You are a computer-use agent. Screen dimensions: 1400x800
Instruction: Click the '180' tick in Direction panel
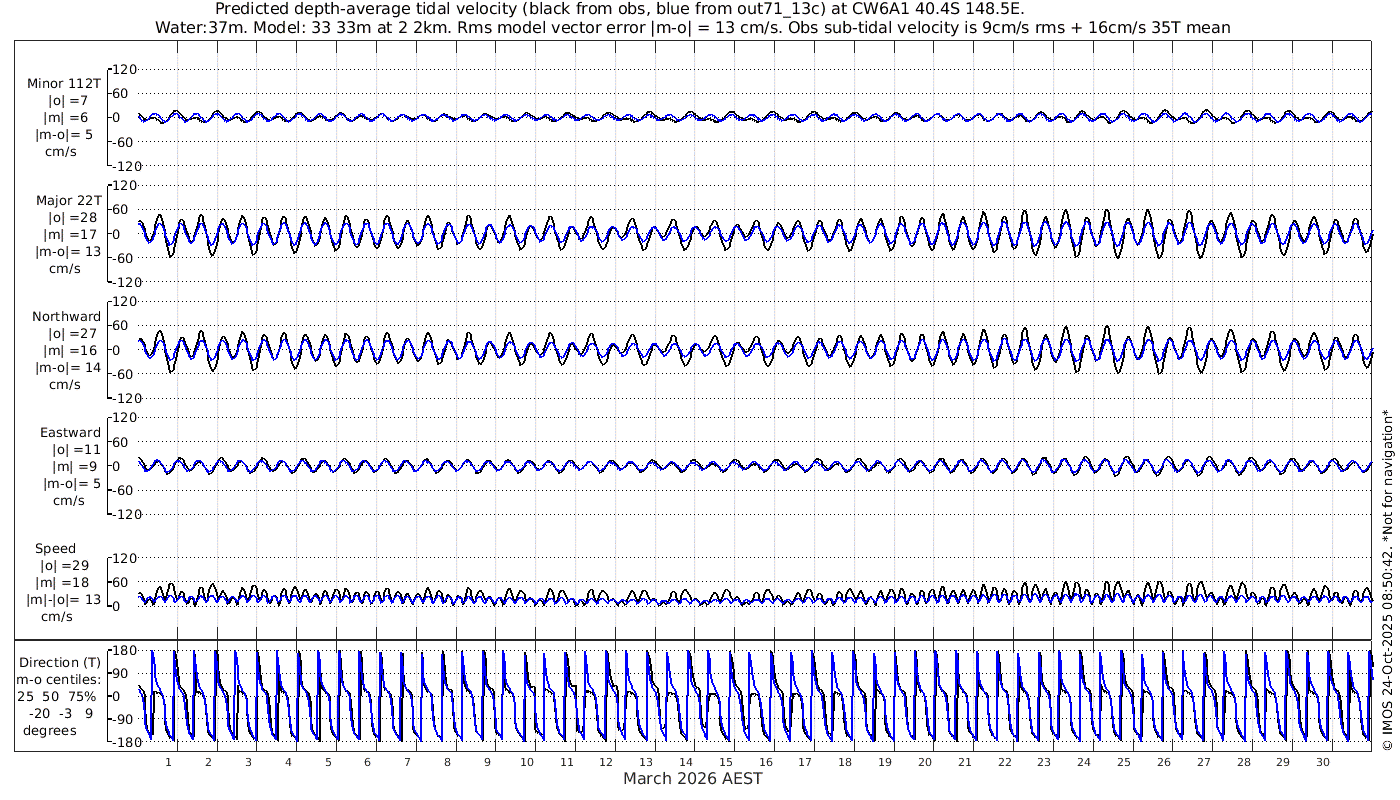[123, 651]
